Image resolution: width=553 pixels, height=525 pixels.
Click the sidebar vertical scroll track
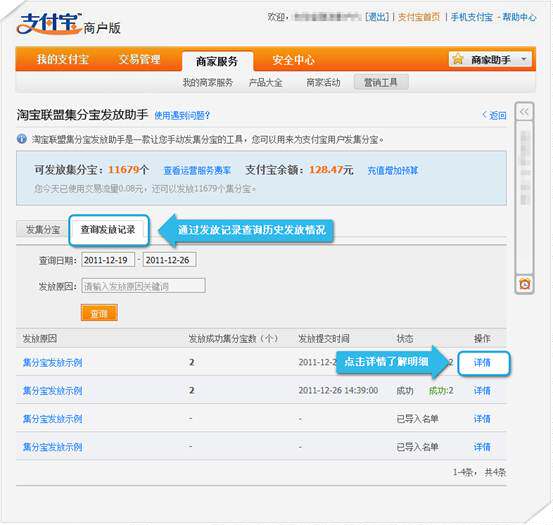[524, 197]
